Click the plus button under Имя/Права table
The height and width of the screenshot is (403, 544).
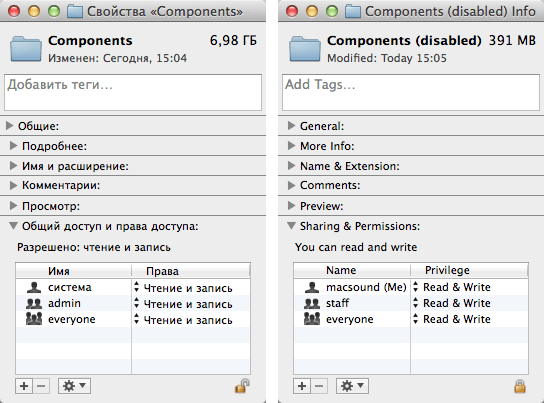pyautogui.click(x=24, y=386)
